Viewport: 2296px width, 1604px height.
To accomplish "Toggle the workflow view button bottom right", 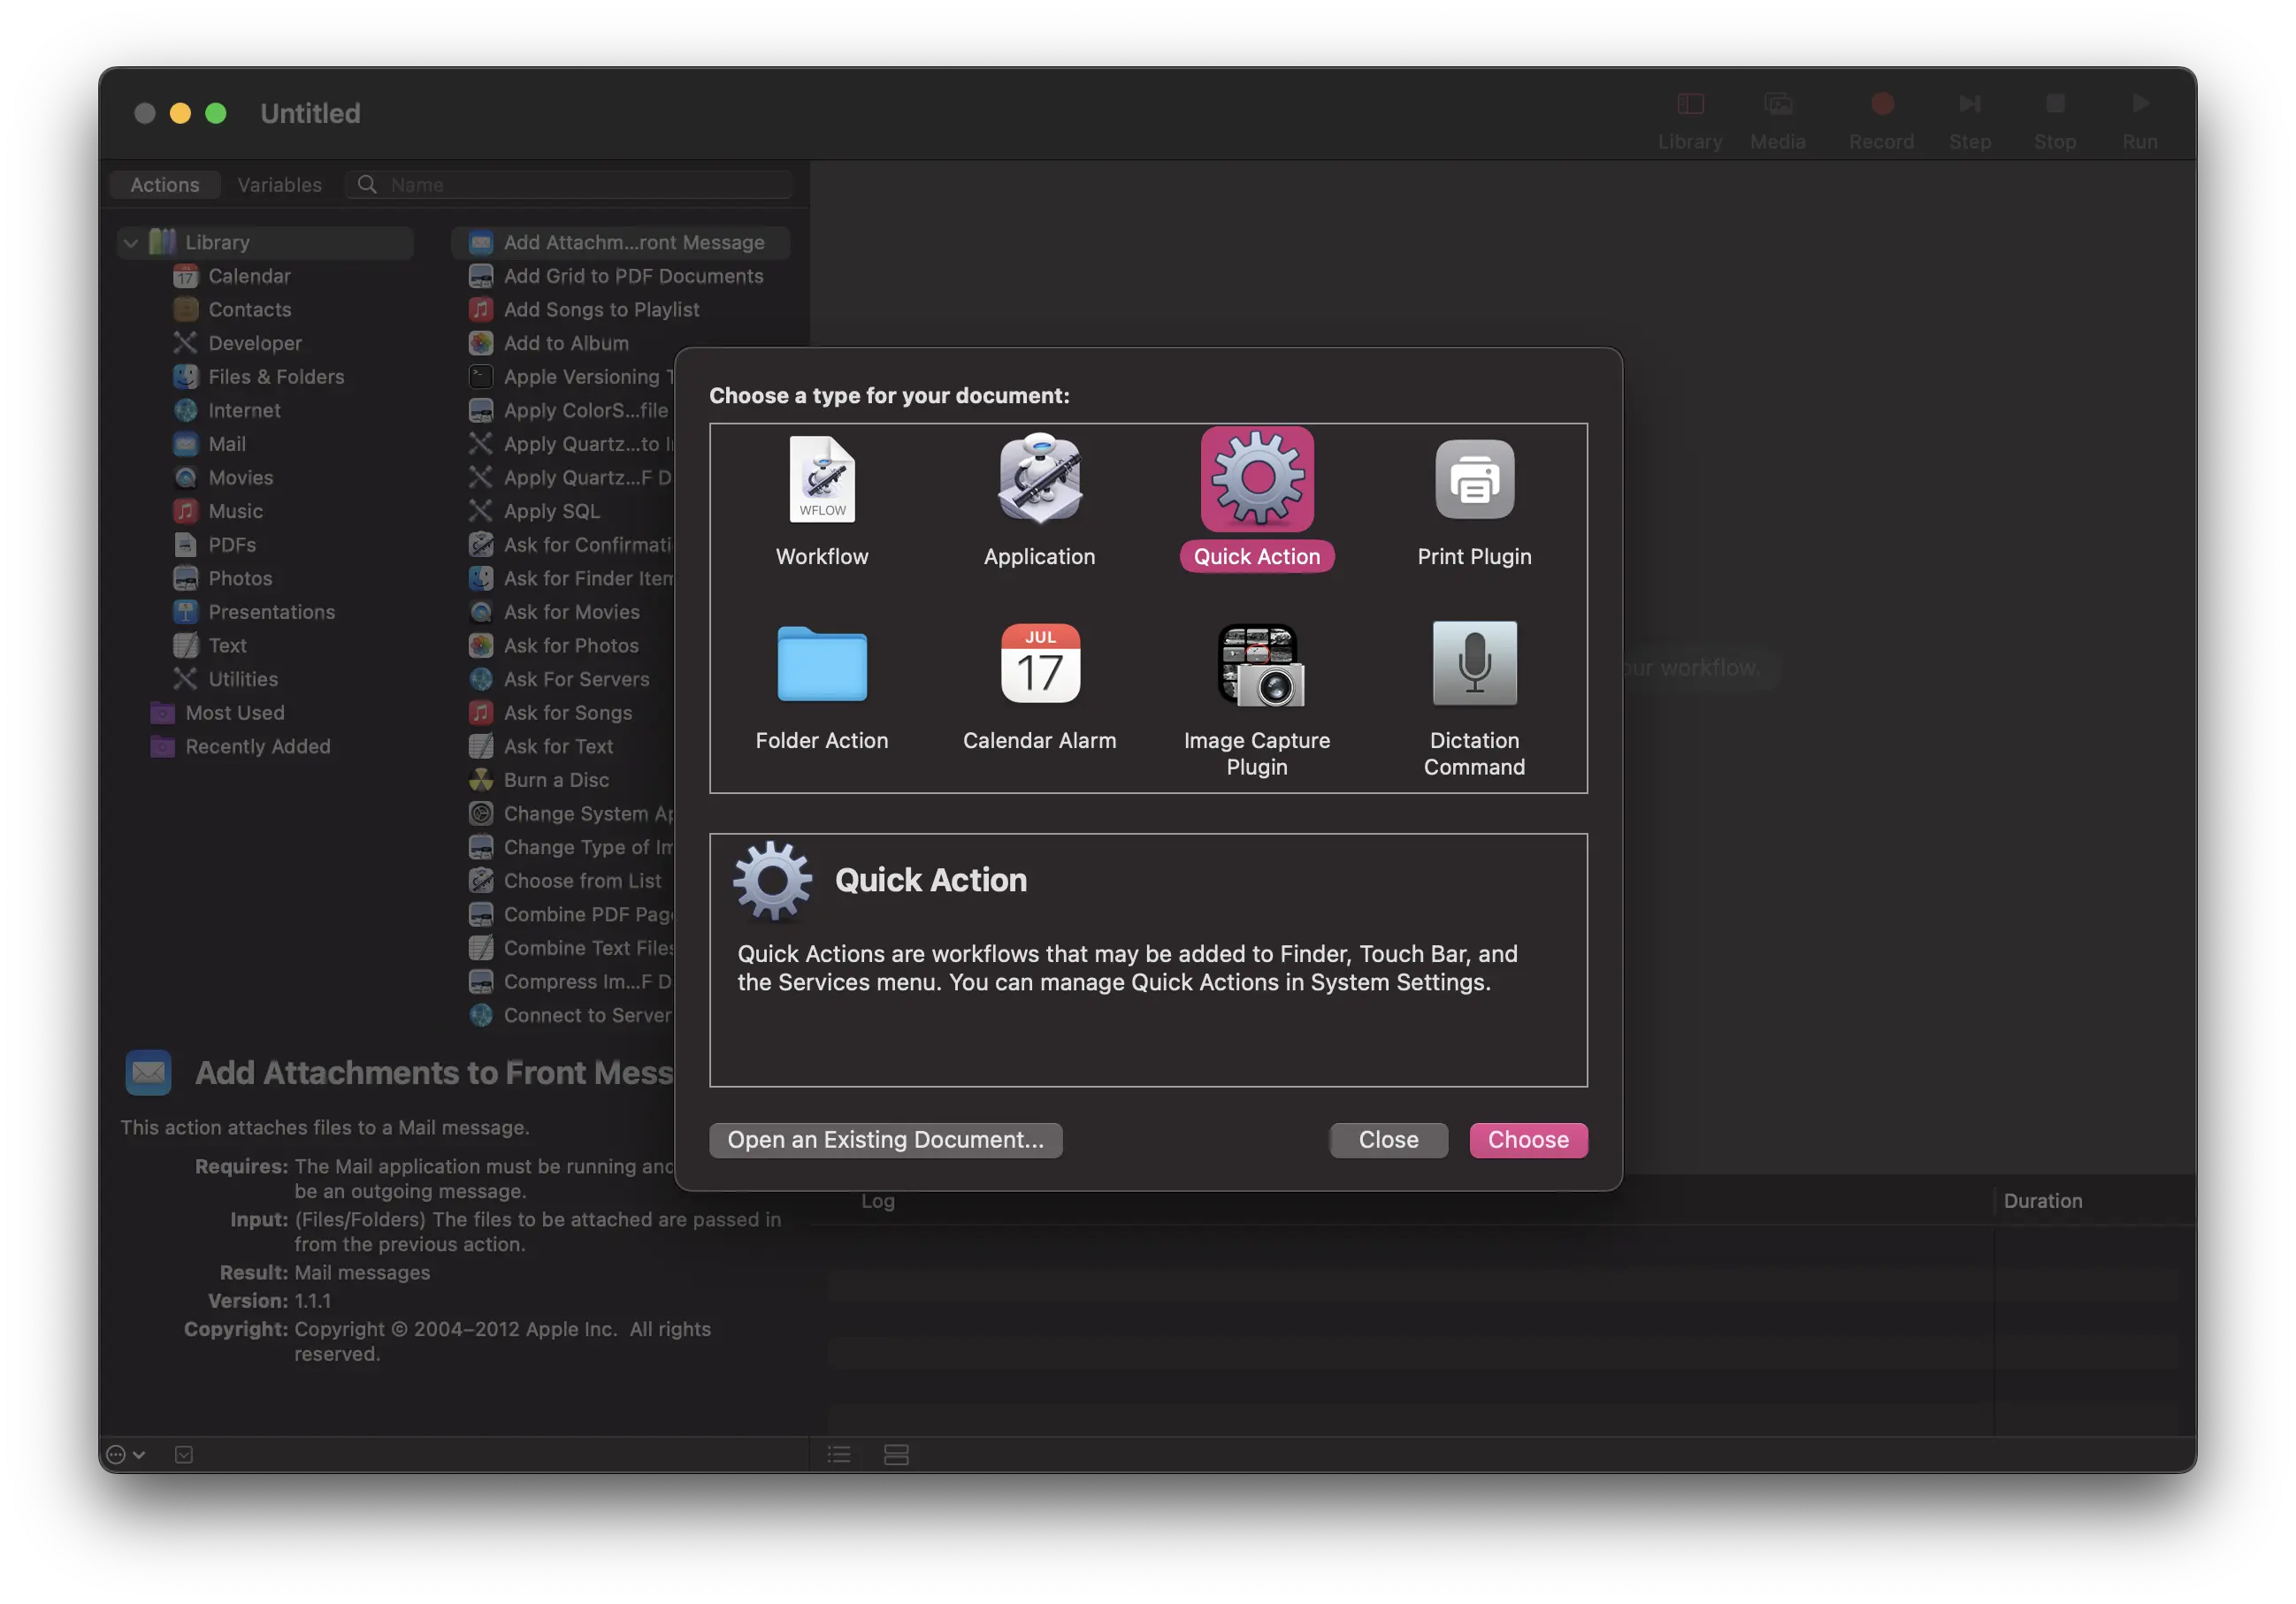I will 895,1455.
